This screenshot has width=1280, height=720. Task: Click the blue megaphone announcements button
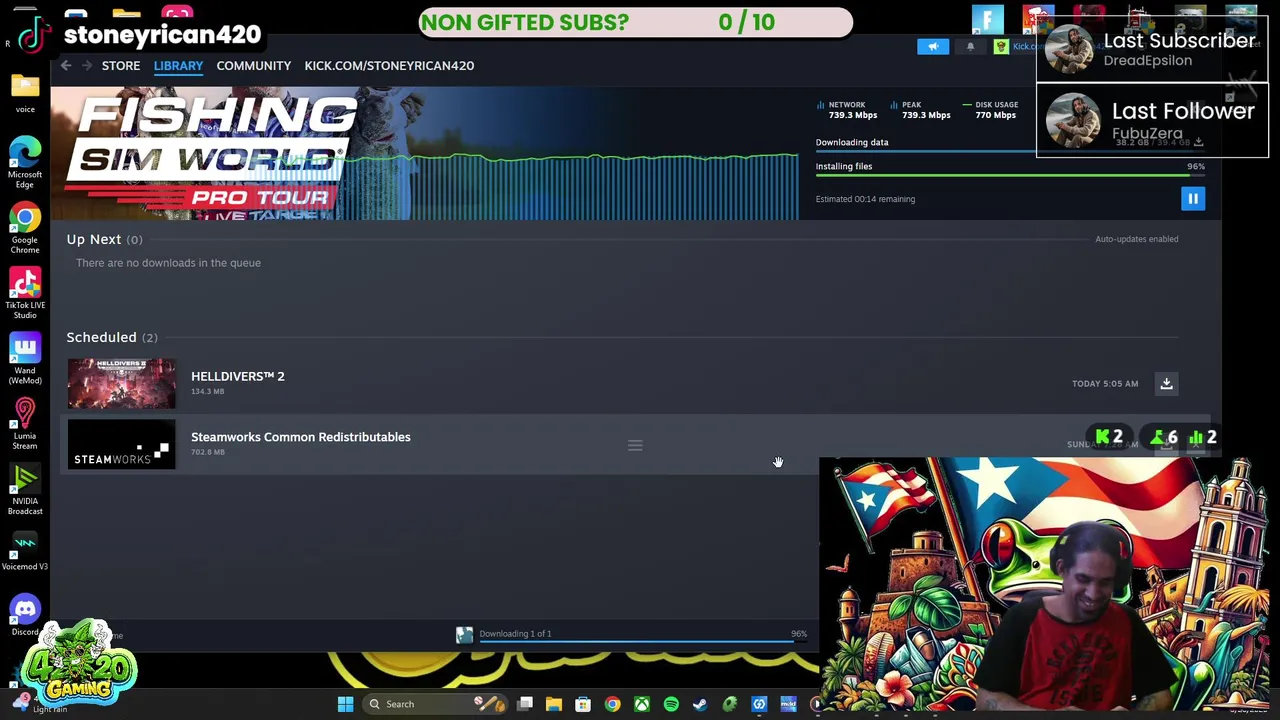coord(933,47)
